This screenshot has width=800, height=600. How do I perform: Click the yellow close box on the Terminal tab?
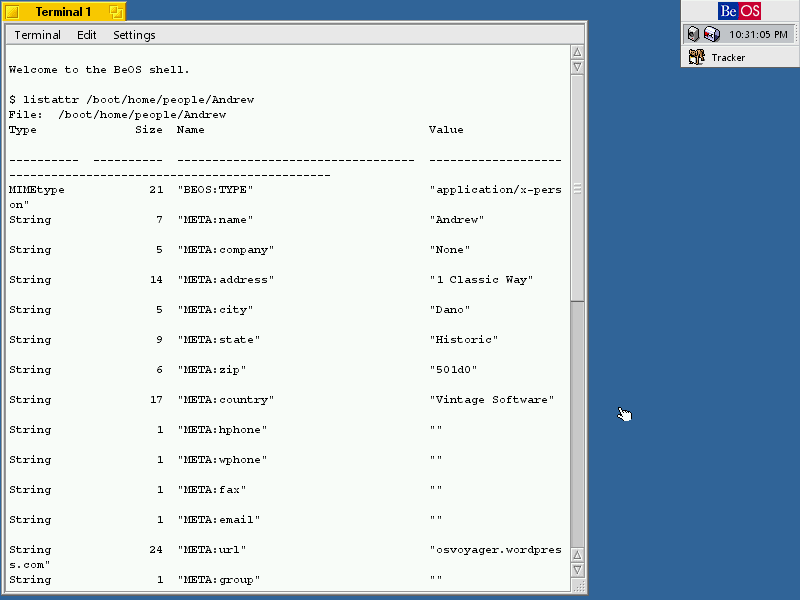pos(12,11)
